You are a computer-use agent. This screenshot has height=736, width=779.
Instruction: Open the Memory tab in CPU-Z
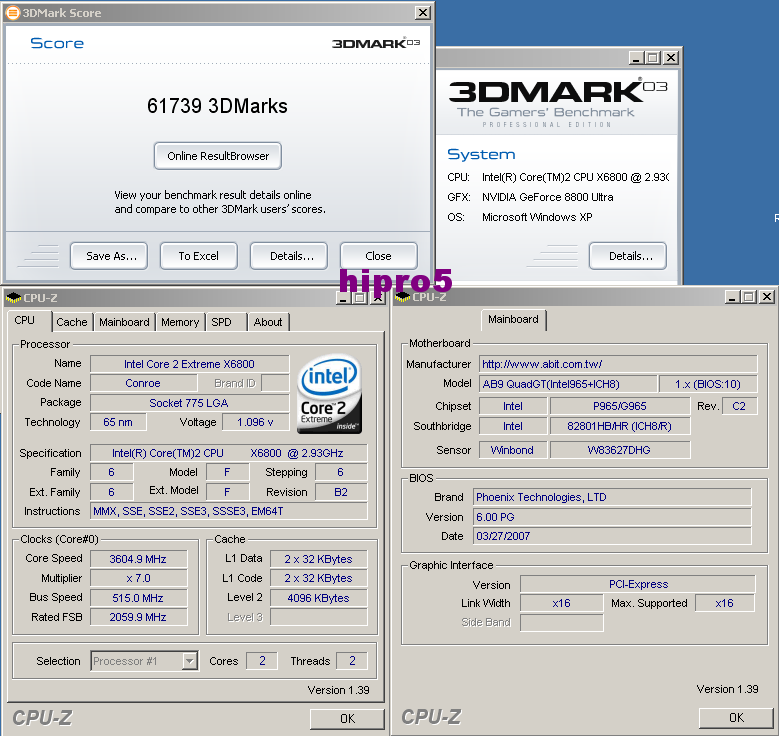[x=180, y=322]
